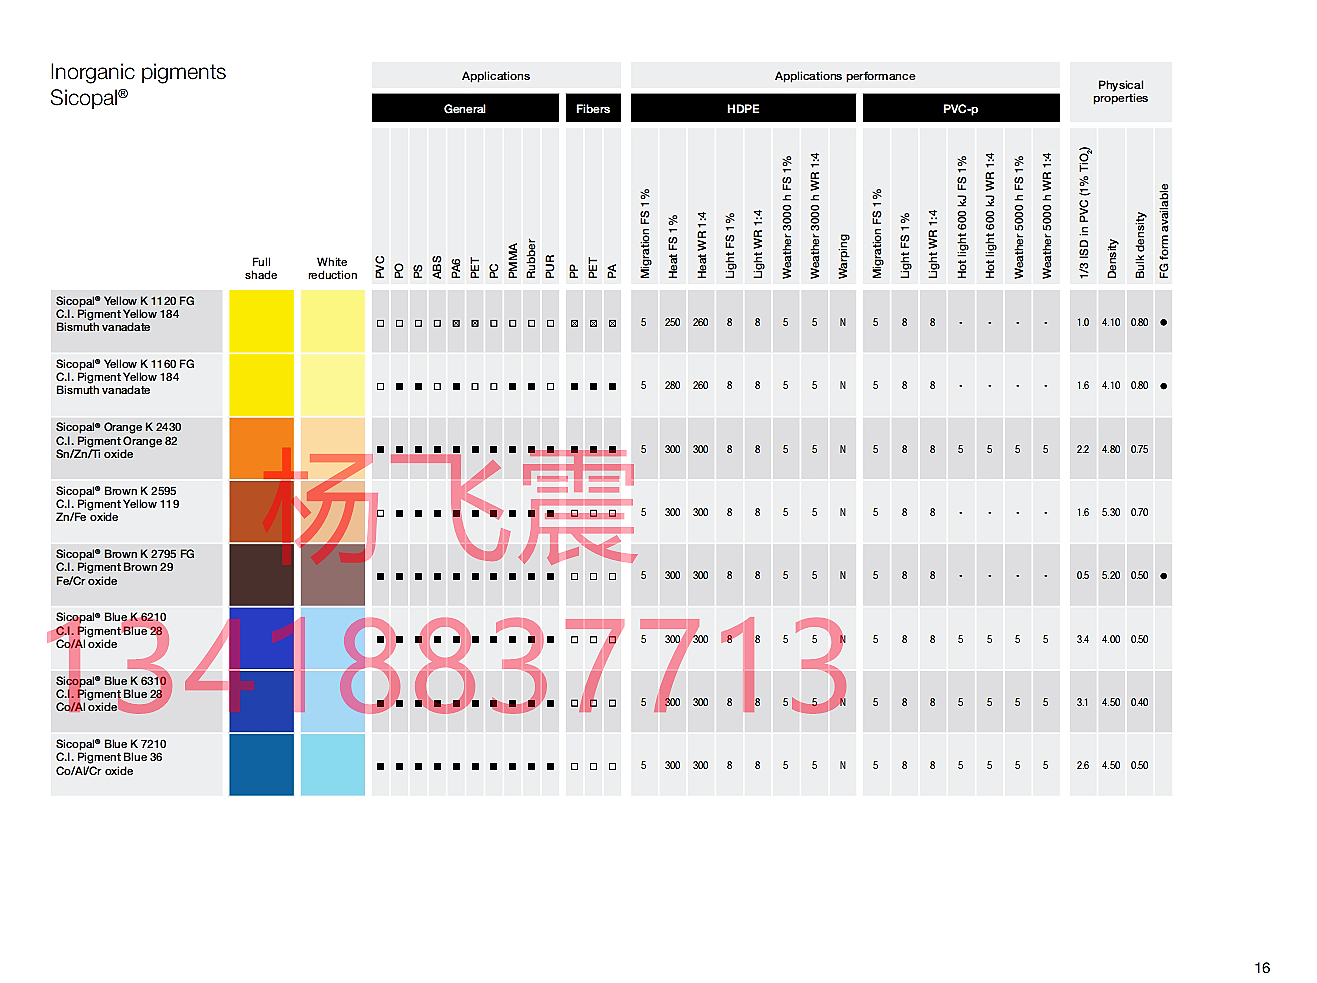The width and height of the screenshot is (1317, 983).
Task: Click the 'PUR' column heading
Action: click(x=550, y=267)
